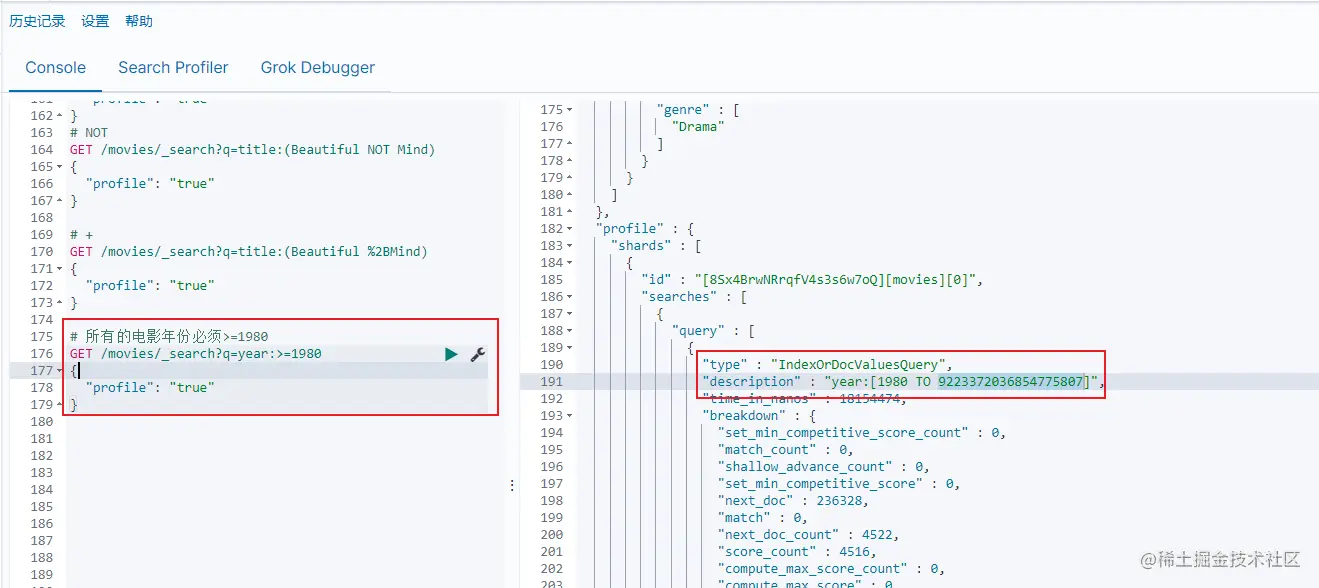Click the "match" : 0 line at 199
The width and height of the screenshot is (1319, 588).
pyautogui.click(x=762, y=518)
